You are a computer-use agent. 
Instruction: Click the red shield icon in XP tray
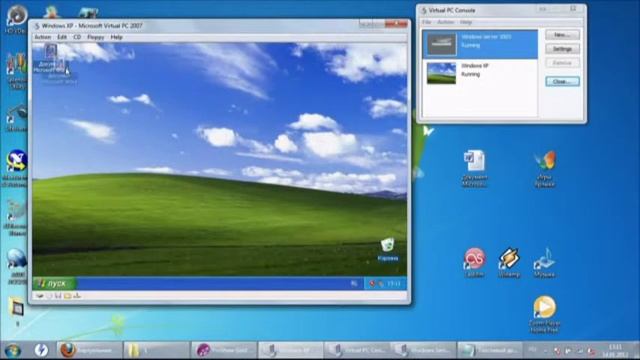point(372,284)
